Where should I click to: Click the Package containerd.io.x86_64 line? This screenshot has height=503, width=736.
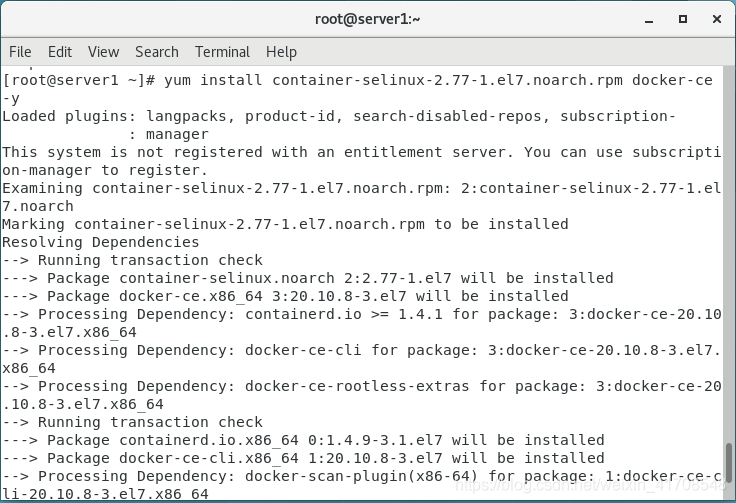(303, 440)
